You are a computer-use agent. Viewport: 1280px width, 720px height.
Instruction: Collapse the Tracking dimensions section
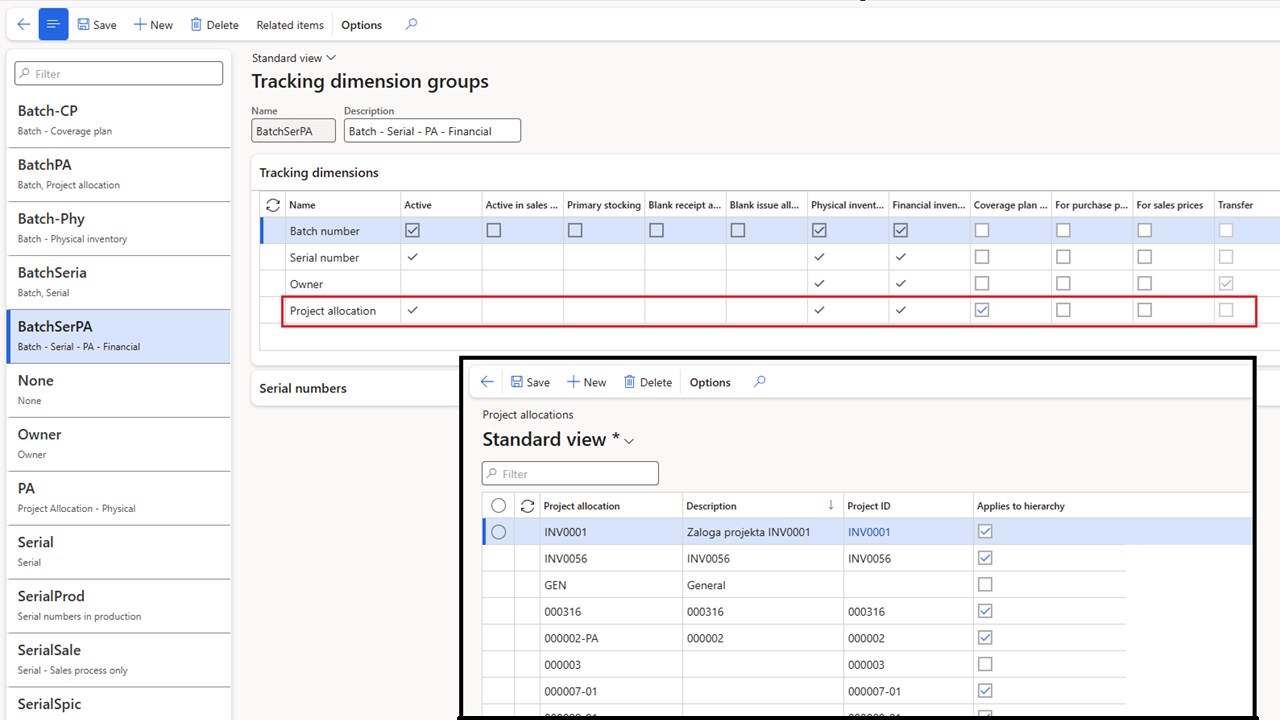click(x=319, y=172)
